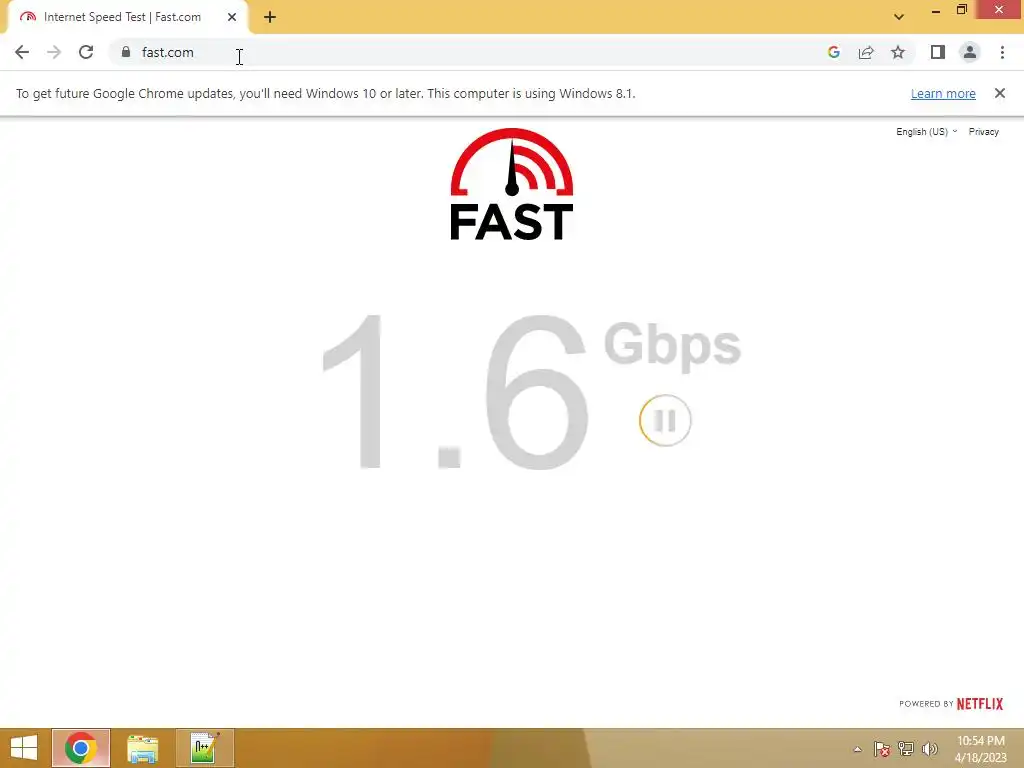Viewport: 1024px width, 768px height.
Task: Bookmark this tab with star icon
Action: coord(898,52)
